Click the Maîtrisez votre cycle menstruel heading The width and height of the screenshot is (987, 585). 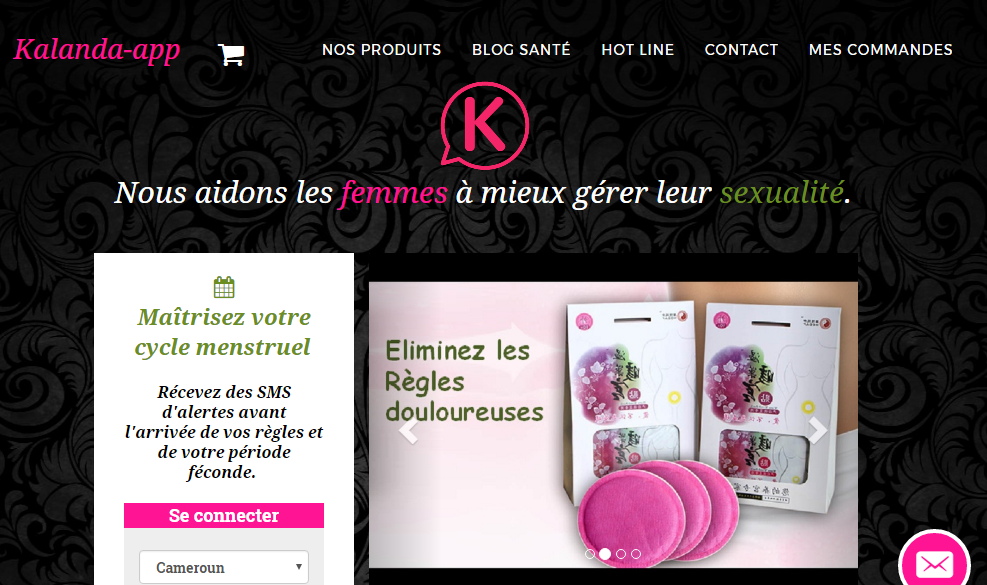coord(223,332)
